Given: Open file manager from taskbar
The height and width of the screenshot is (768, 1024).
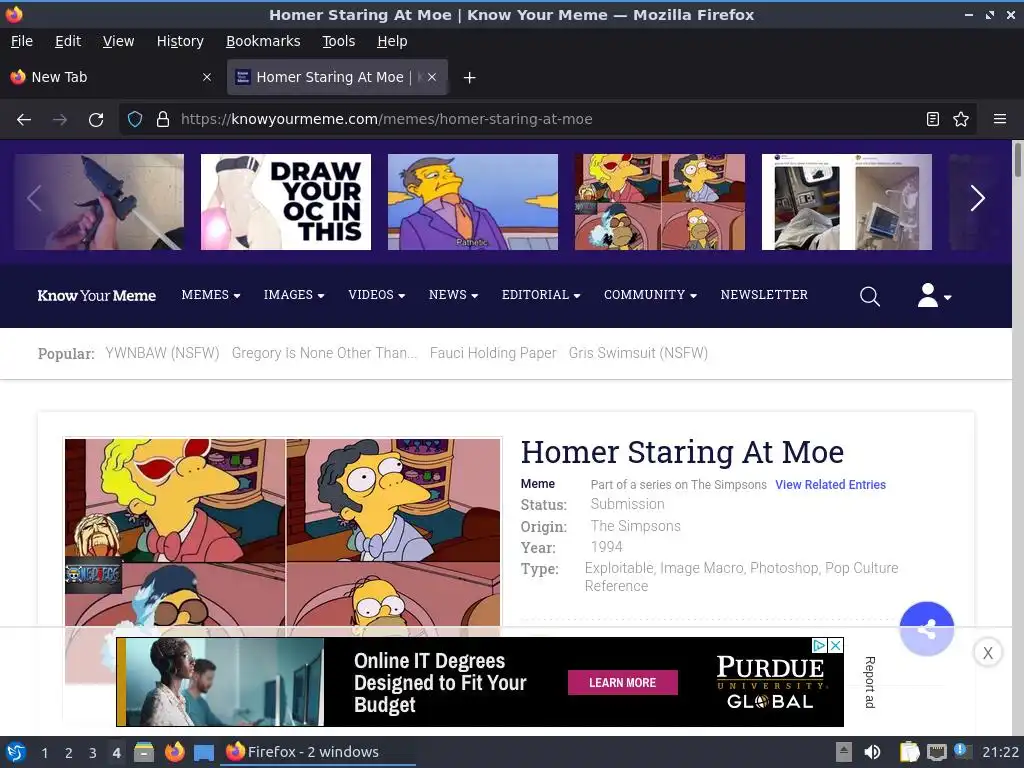Looking at the screenshot, I should pyautogui.click(x=144, y=752).
